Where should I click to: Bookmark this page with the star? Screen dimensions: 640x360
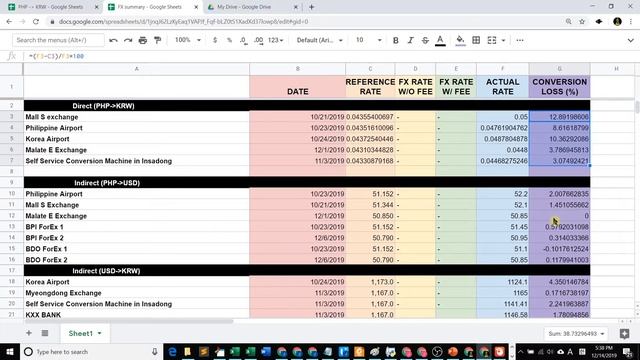pos(582,22)
